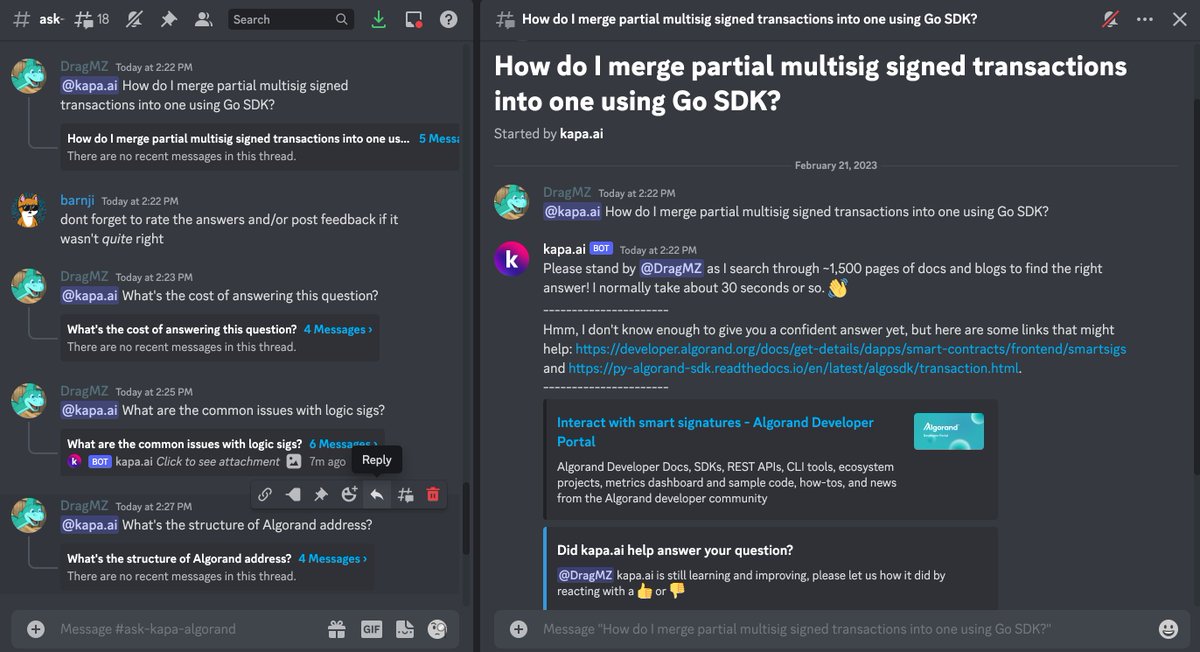Image resolution: width=1200 pixels, height=652 pixels.
Task: Click the kapa.ai purple bot avatar
Action: tap(512, 260)
